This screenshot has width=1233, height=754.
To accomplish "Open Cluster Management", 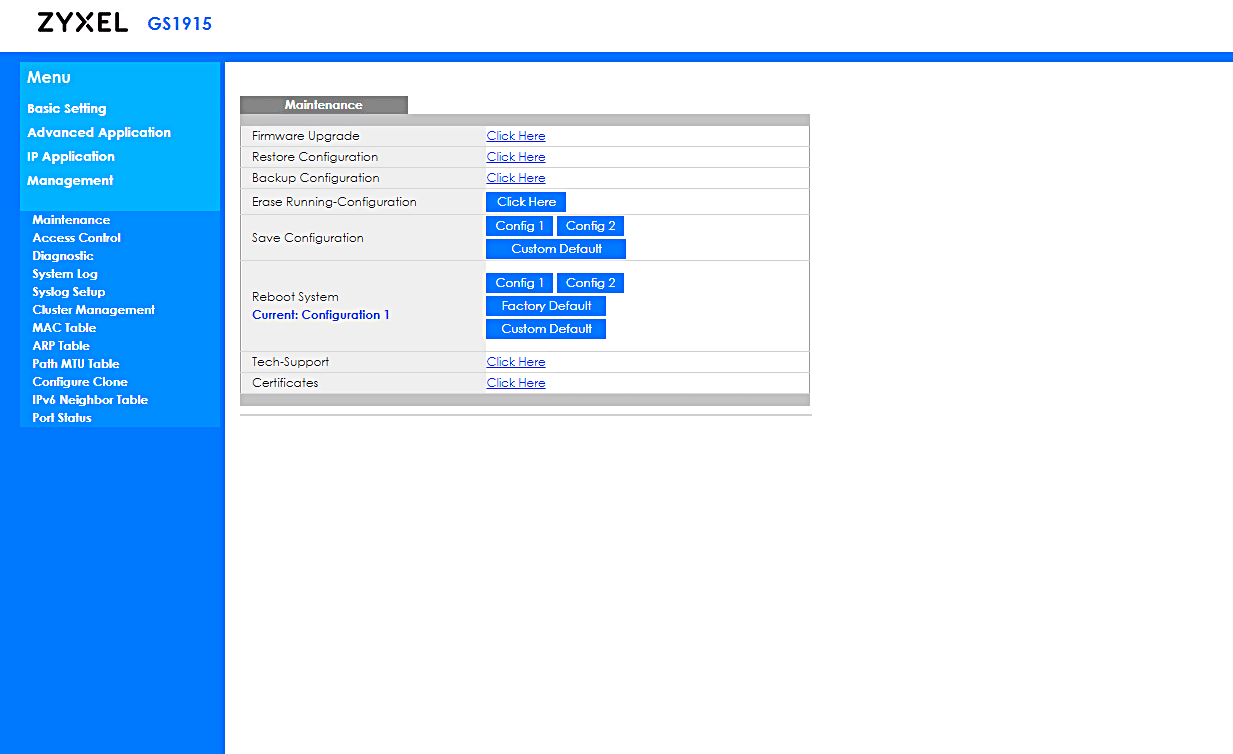I will pyautogui.click(x=94, y=310).
